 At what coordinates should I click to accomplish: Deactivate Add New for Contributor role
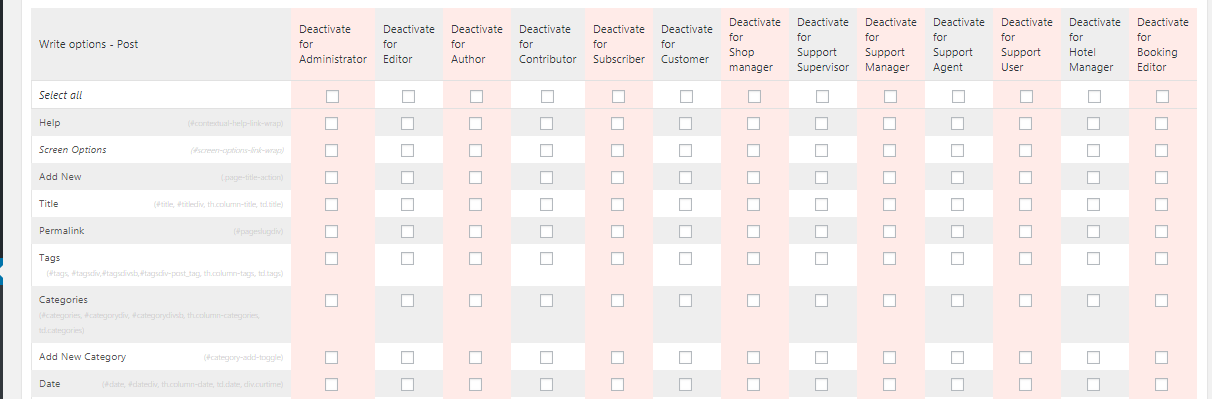coord(546,177)
